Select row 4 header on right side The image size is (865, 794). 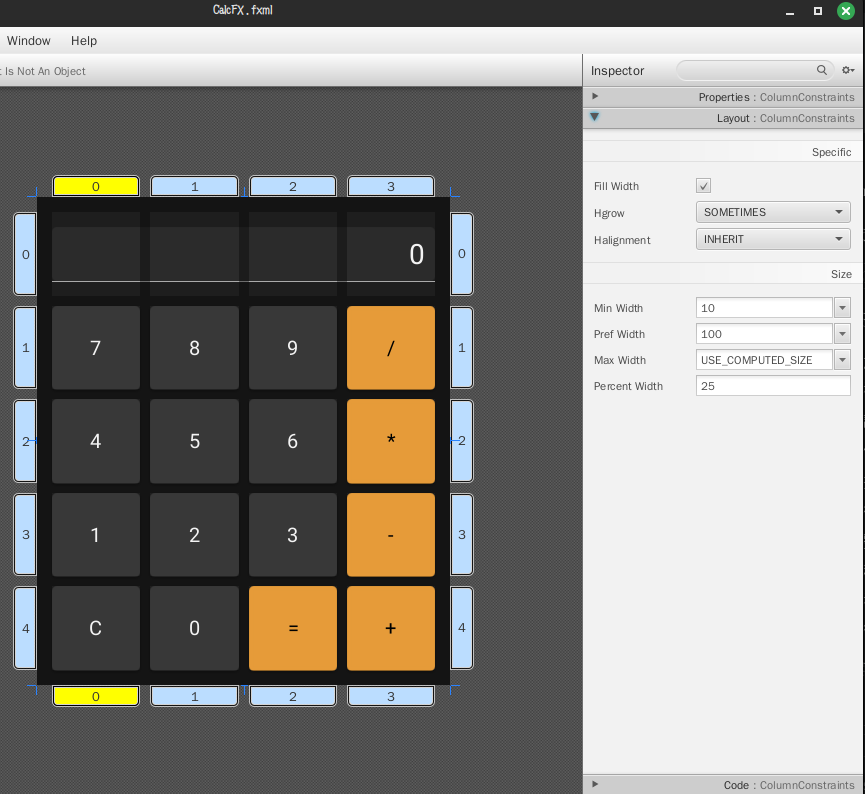point(462,628)
